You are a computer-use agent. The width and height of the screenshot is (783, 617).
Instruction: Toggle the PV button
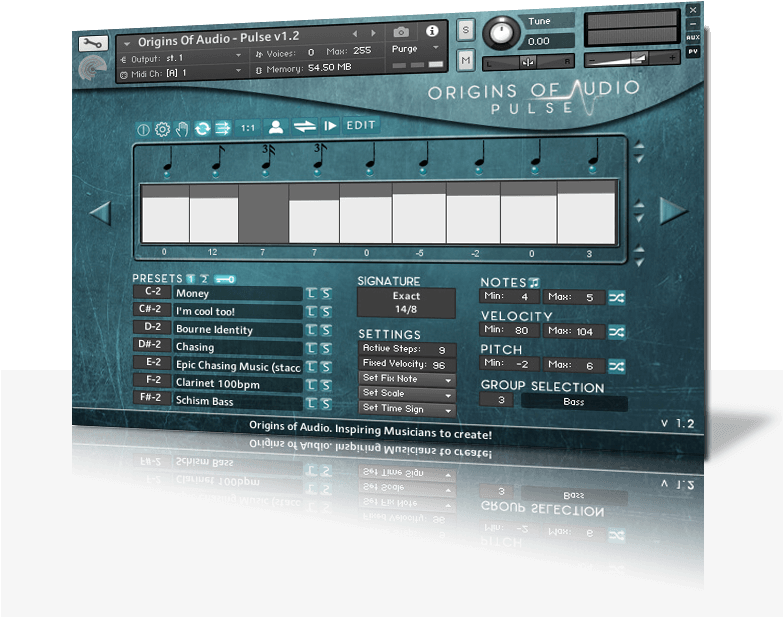(x=693, y=51)
